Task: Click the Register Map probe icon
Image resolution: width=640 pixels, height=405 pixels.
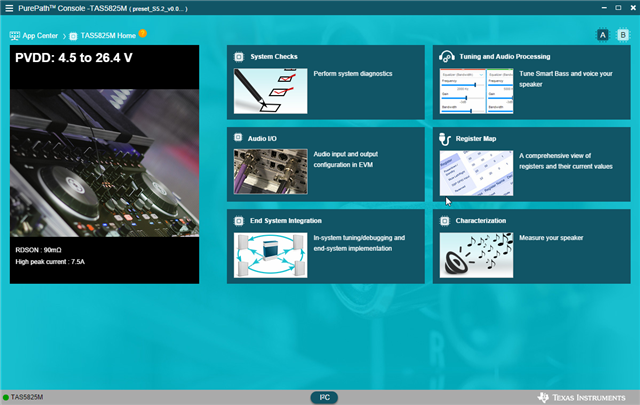Action: (x=445, y=139)
